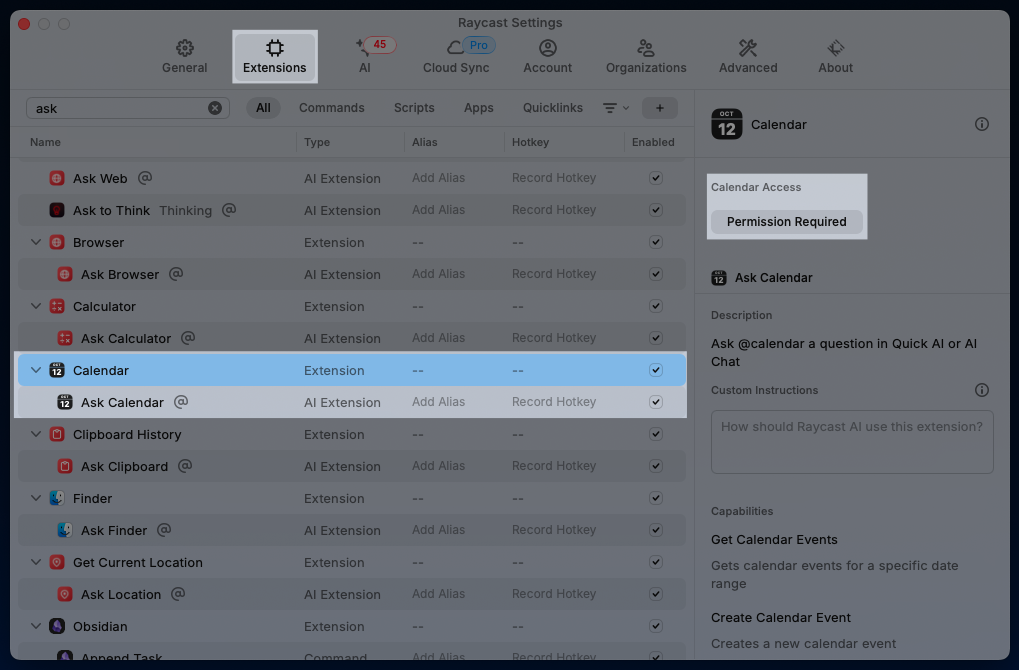This screenshot has width=1019, height=670.
Task: Filter list by Commands
Action: tap(331, 108)
